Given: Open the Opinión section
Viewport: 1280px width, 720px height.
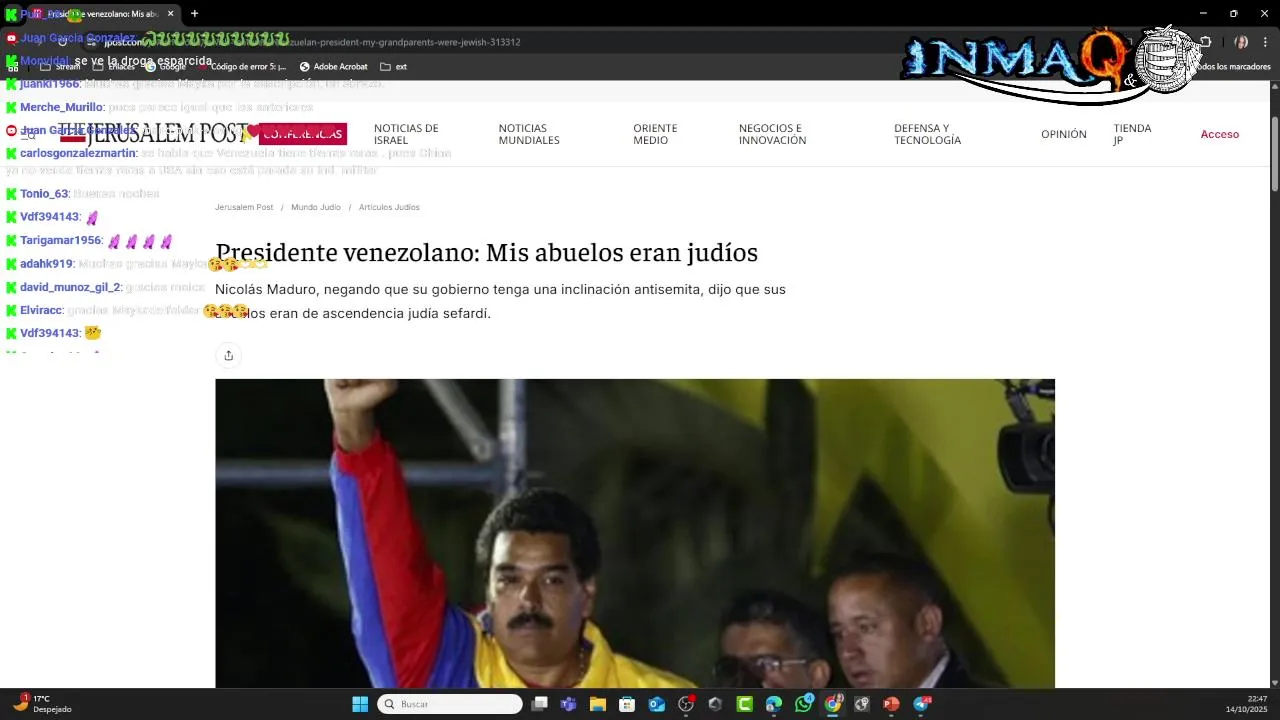Looking at the screenshot, I should 1063,134.
